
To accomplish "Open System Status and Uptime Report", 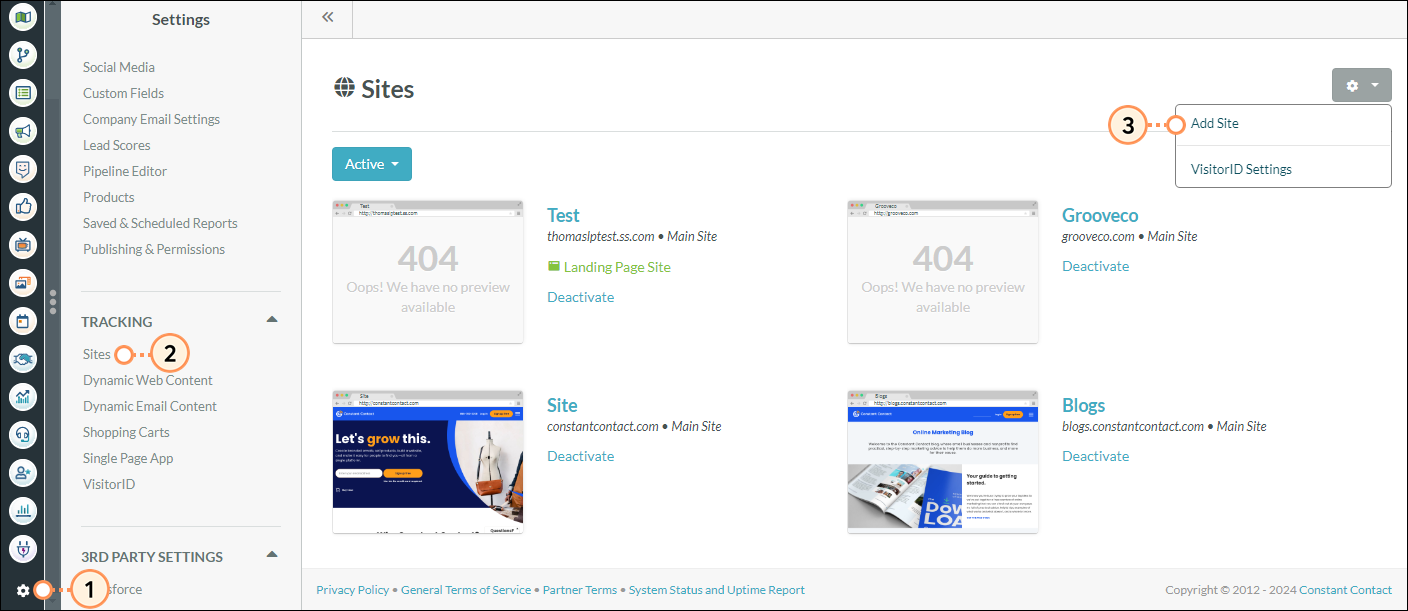I will (717, 590).
